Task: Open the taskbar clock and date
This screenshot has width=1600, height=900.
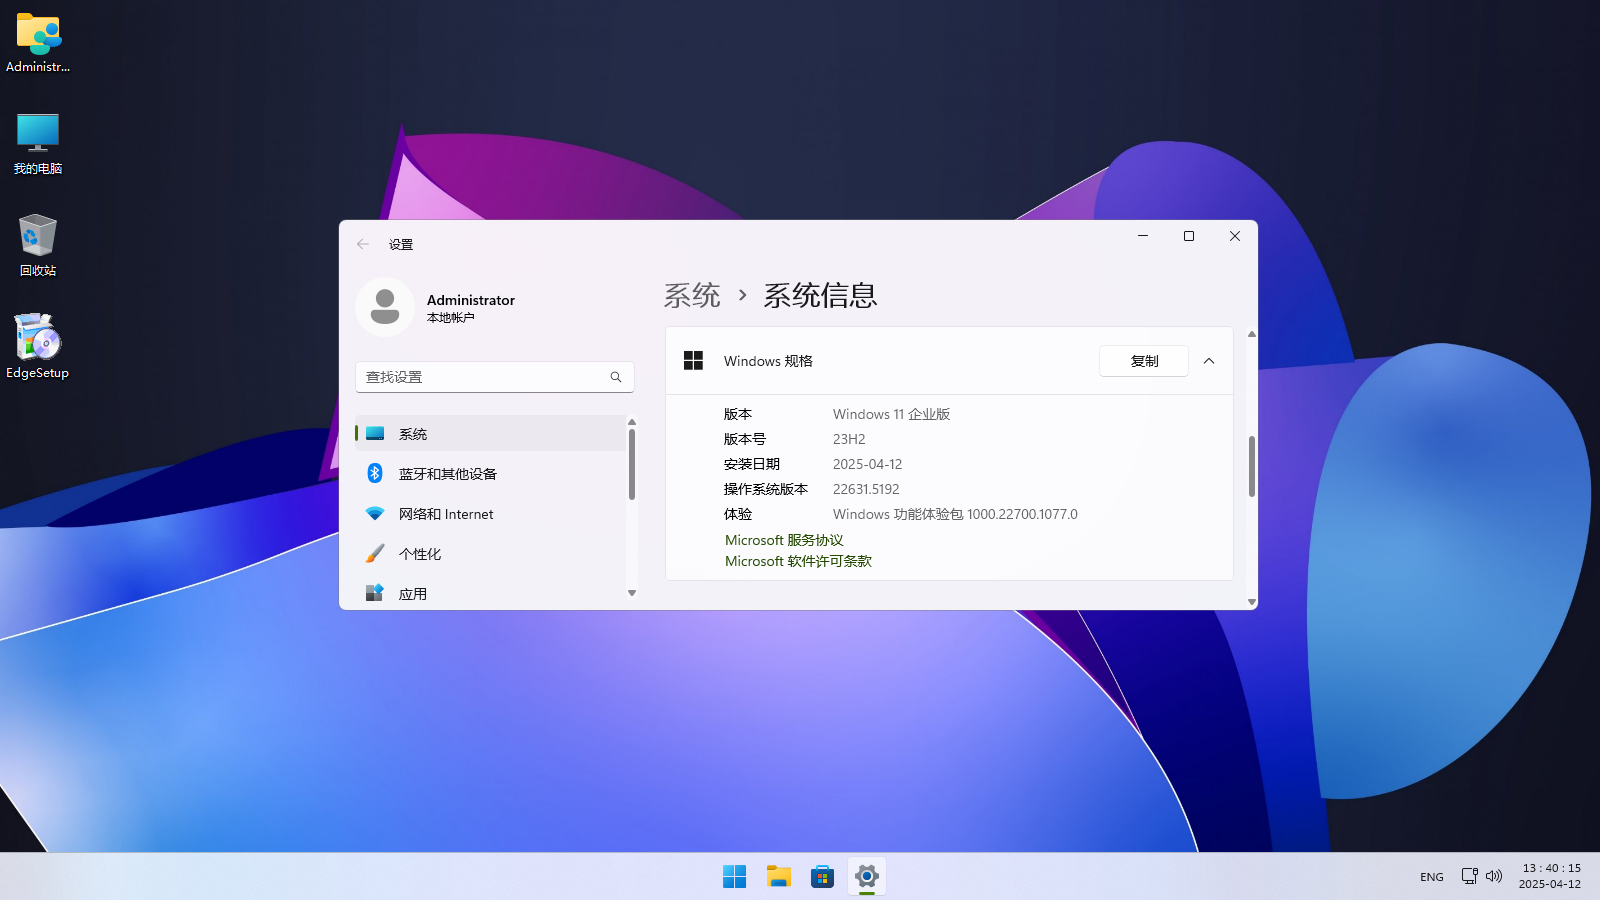Action: 1551,876
